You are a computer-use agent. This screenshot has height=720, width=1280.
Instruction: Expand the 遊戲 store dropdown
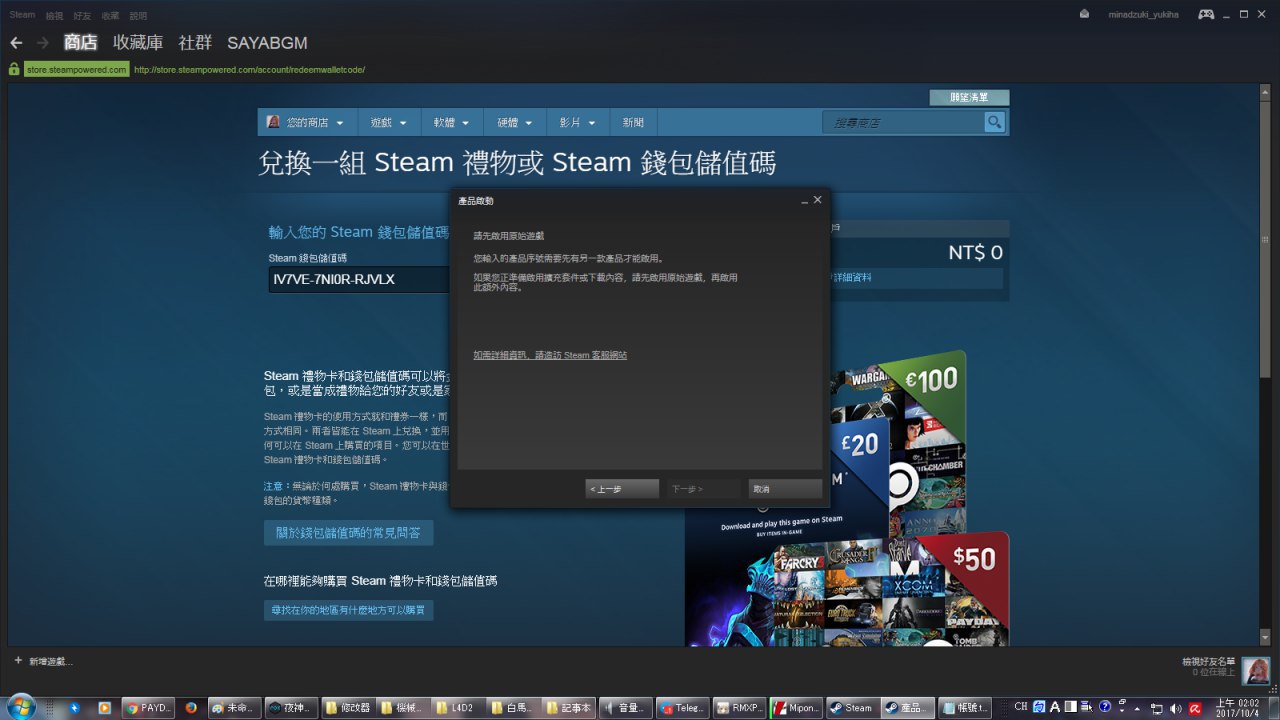[388, 123]
